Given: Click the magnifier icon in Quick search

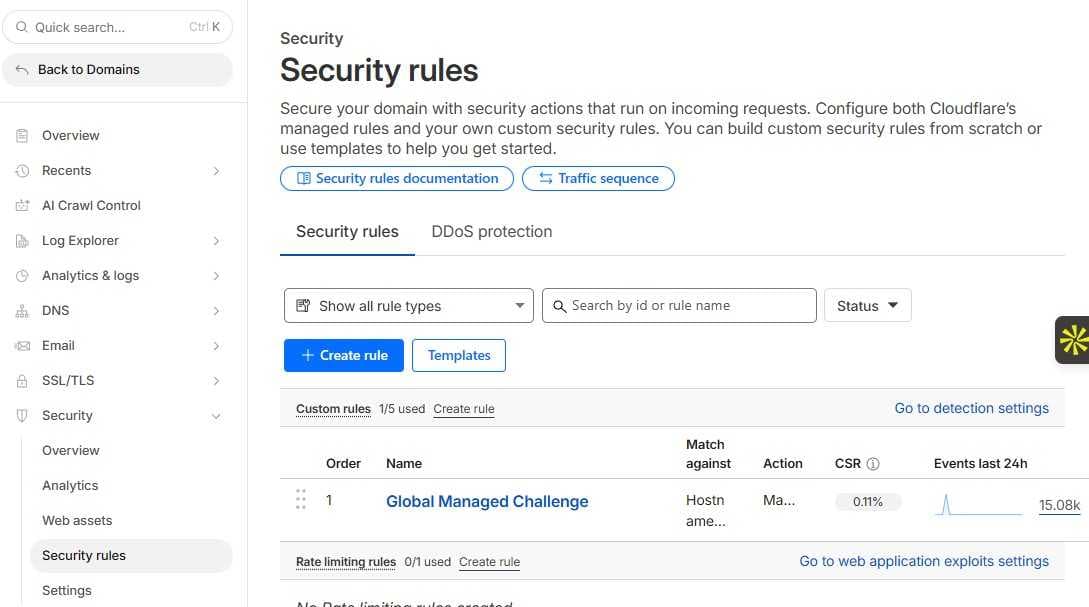Looking at the screenshot, I should [x=22, y=27].
